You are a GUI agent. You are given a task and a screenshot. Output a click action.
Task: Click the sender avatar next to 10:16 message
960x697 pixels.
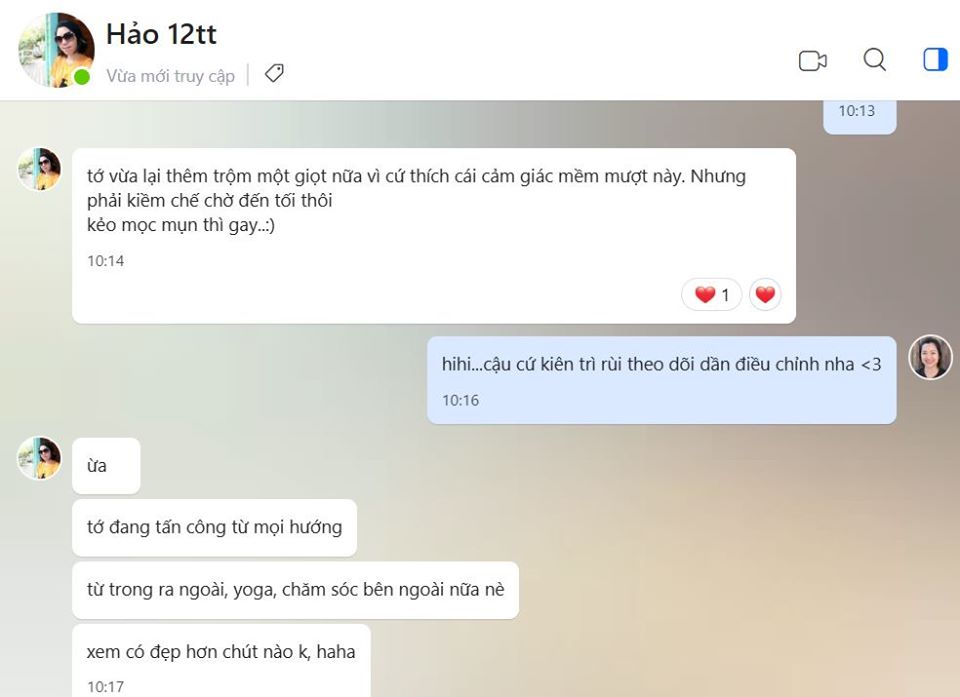pyautogui.click(x=930, y=357)
